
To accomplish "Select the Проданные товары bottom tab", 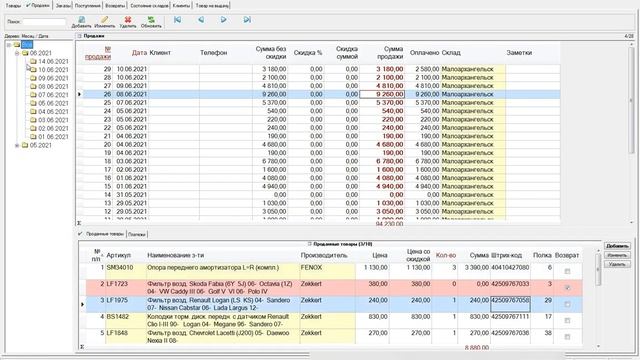I will pos(104,234).
